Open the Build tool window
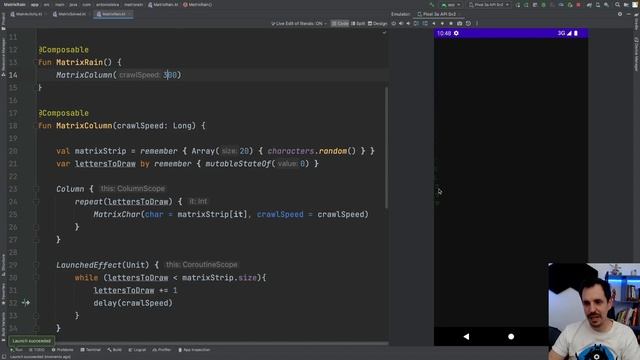Viewport: 640px width, 360px height. 115,350
